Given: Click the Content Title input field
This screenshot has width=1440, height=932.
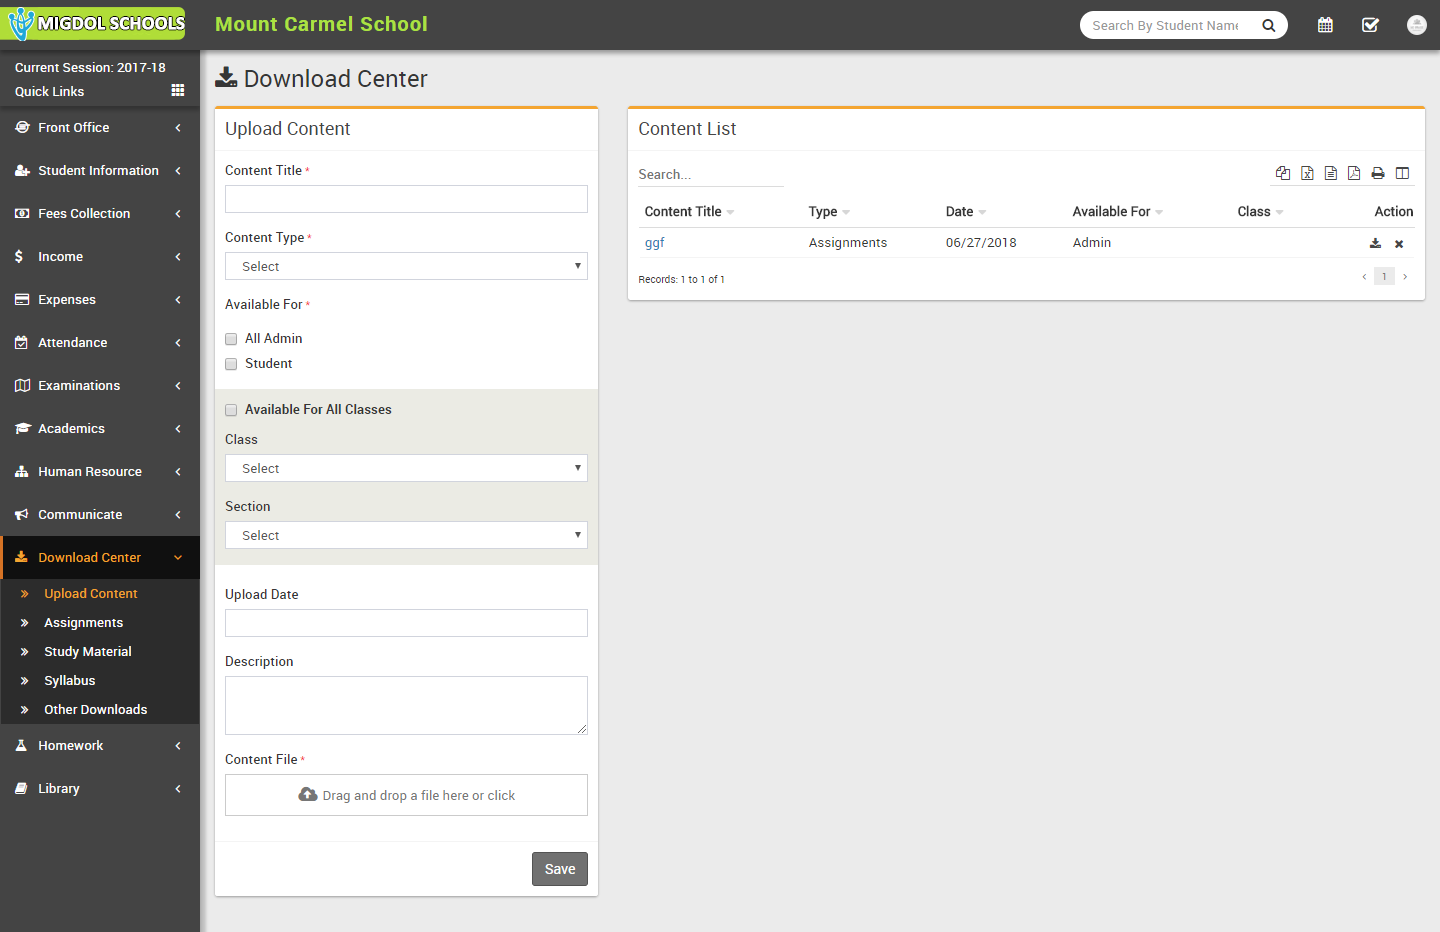Looking at the screenshot, I should 406,199.
